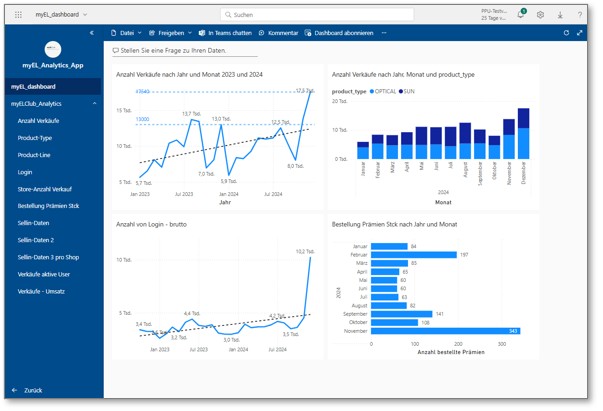Collapse the myELClub_Analytics section
Image resolution: width=603 pixels, height=411 pixels.
pyautogui.click(x=95, y=103)
